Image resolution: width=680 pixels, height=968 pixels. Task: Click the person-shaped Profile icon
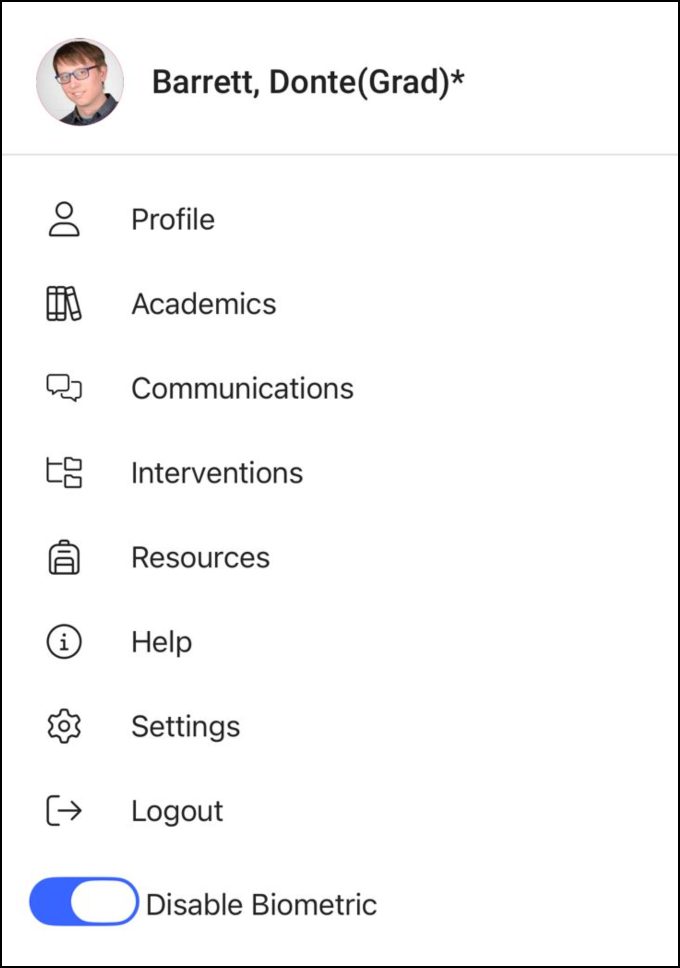(x=64, y=219)
